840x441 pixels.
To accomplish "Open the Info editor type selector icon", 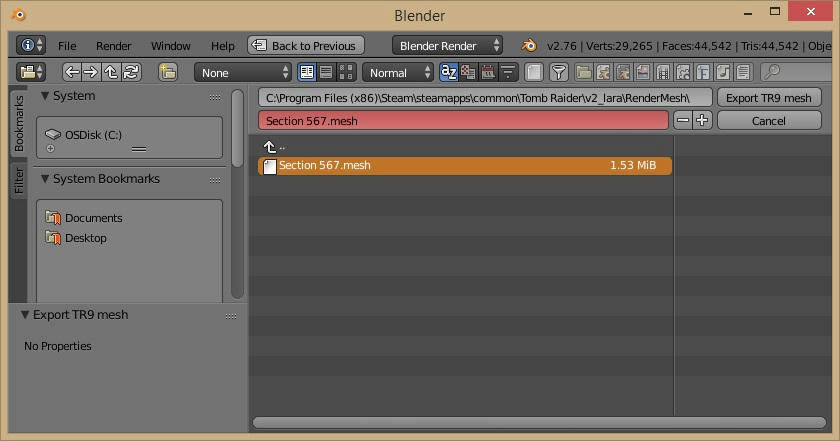I will (x=30, y=46).
